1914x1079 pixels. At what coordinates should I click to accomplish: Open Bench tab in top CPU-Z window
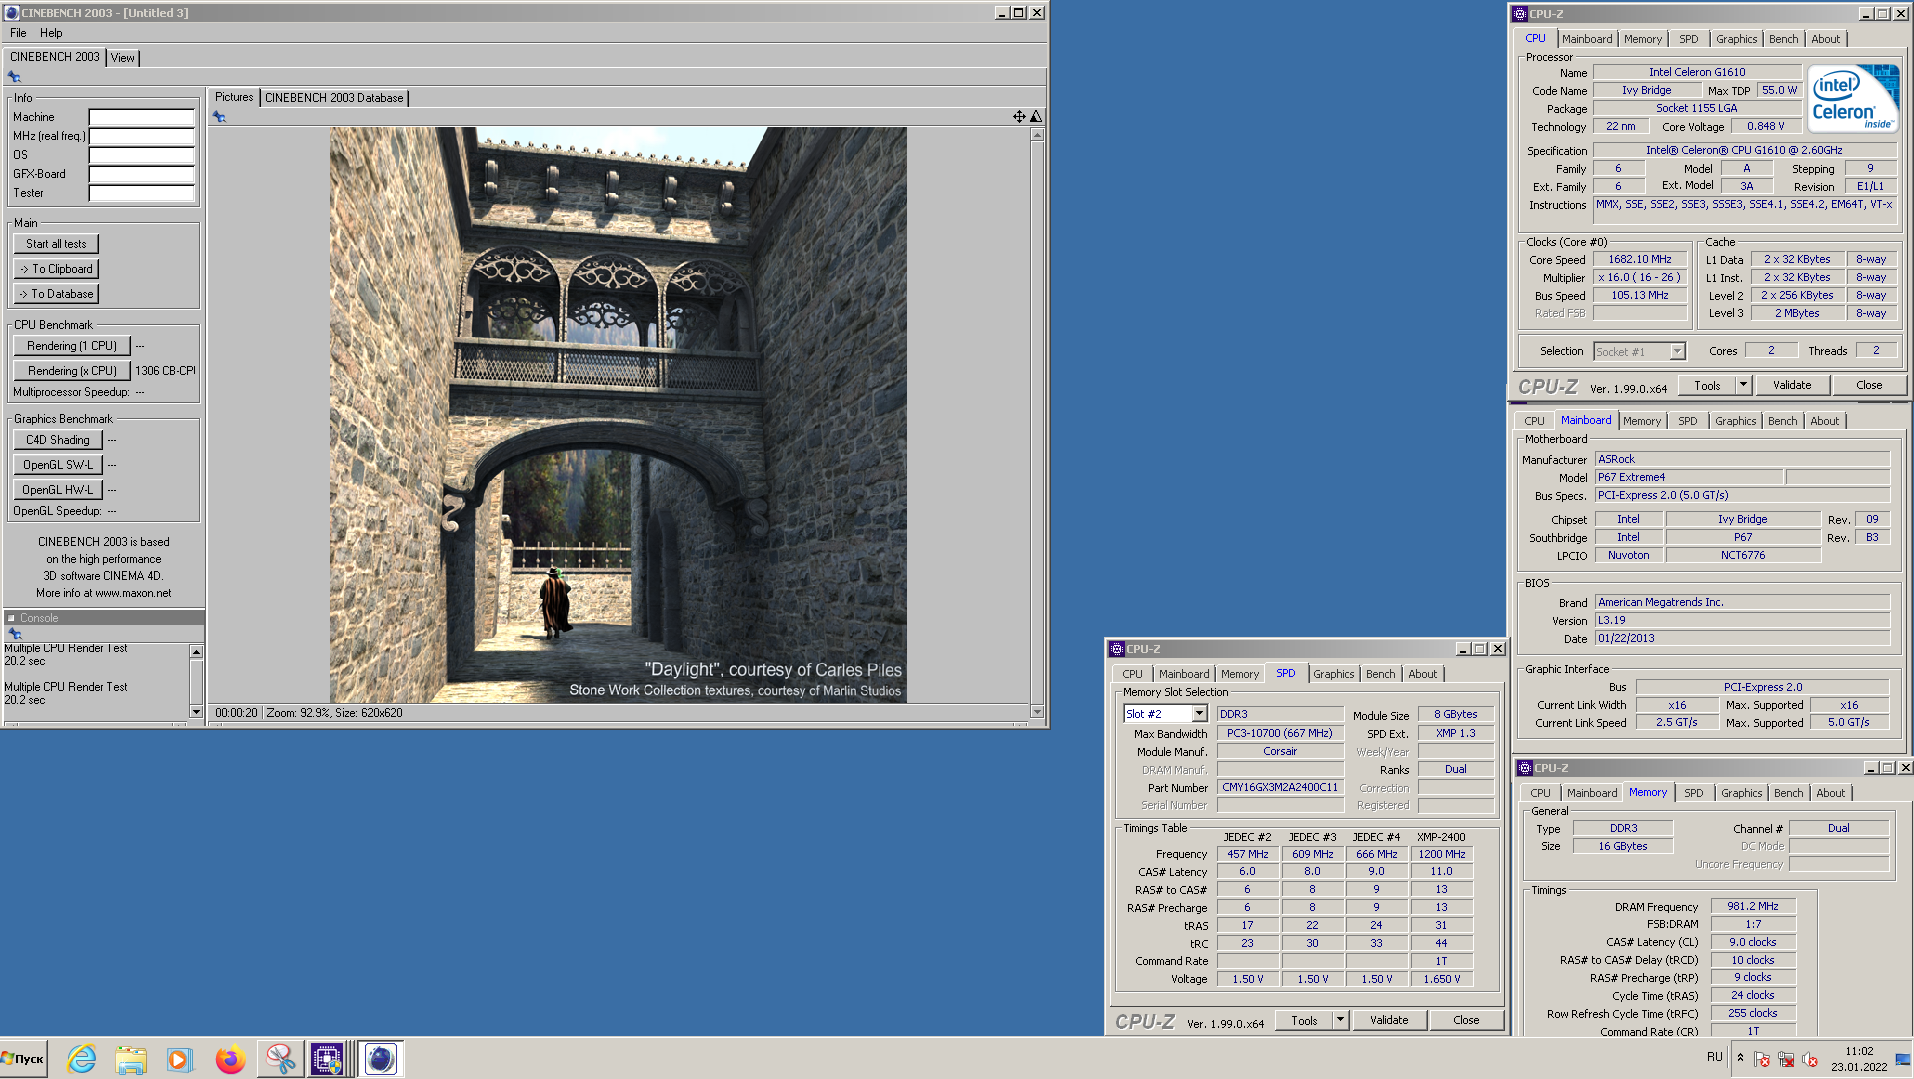point(1783,39)
